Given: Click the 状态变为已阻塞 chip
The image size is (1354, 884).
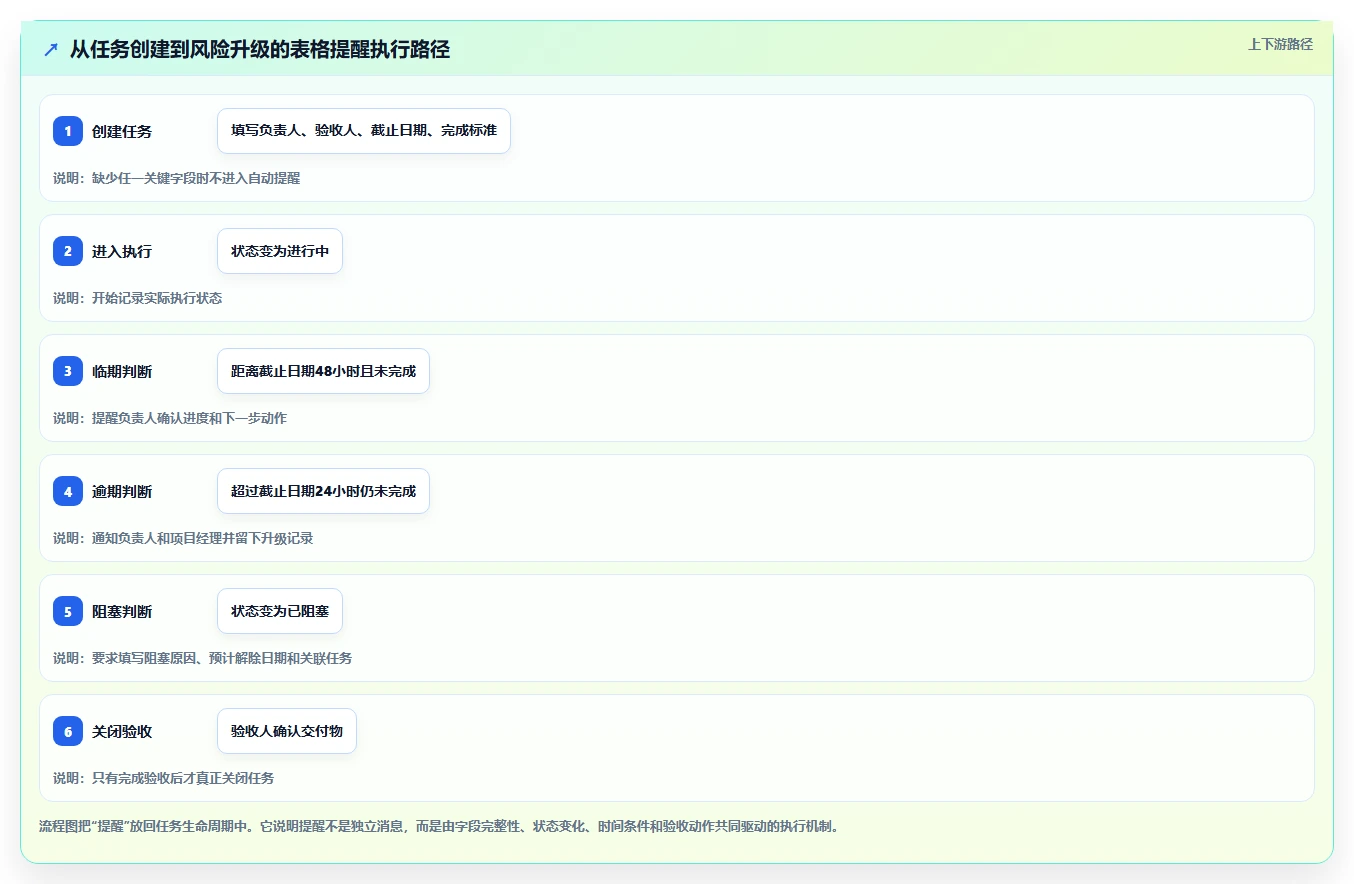Looking at the screenshot, I should 280,611.
